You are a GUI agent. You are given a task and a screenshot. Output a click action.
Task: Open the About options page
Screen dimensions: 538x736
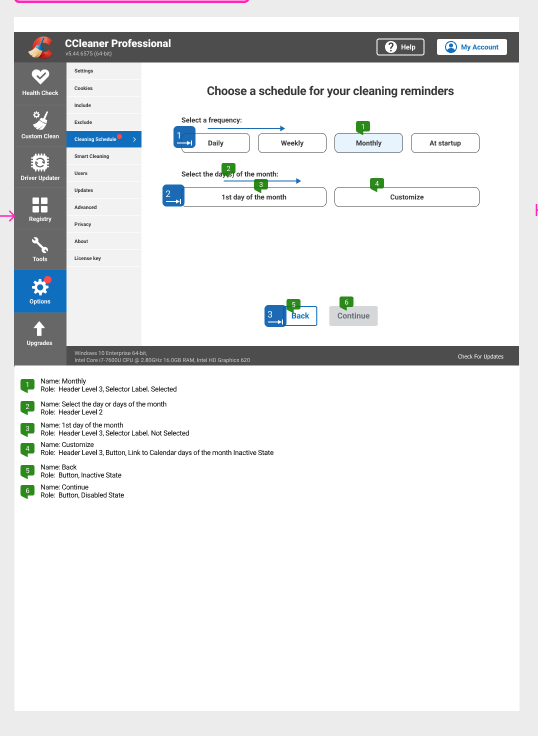[104, 241]
